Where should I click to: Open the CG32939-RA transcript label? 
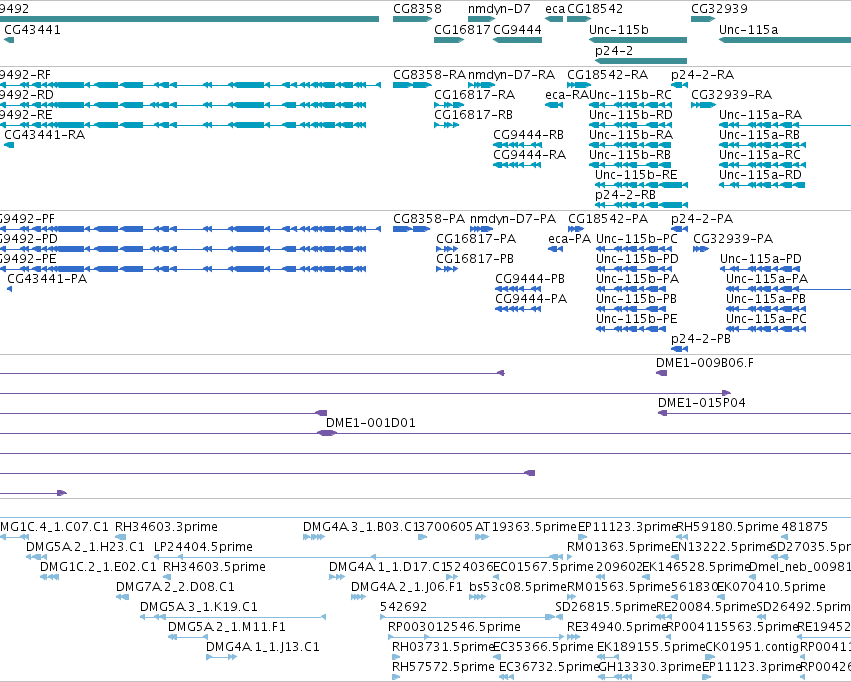click(731, 95)
